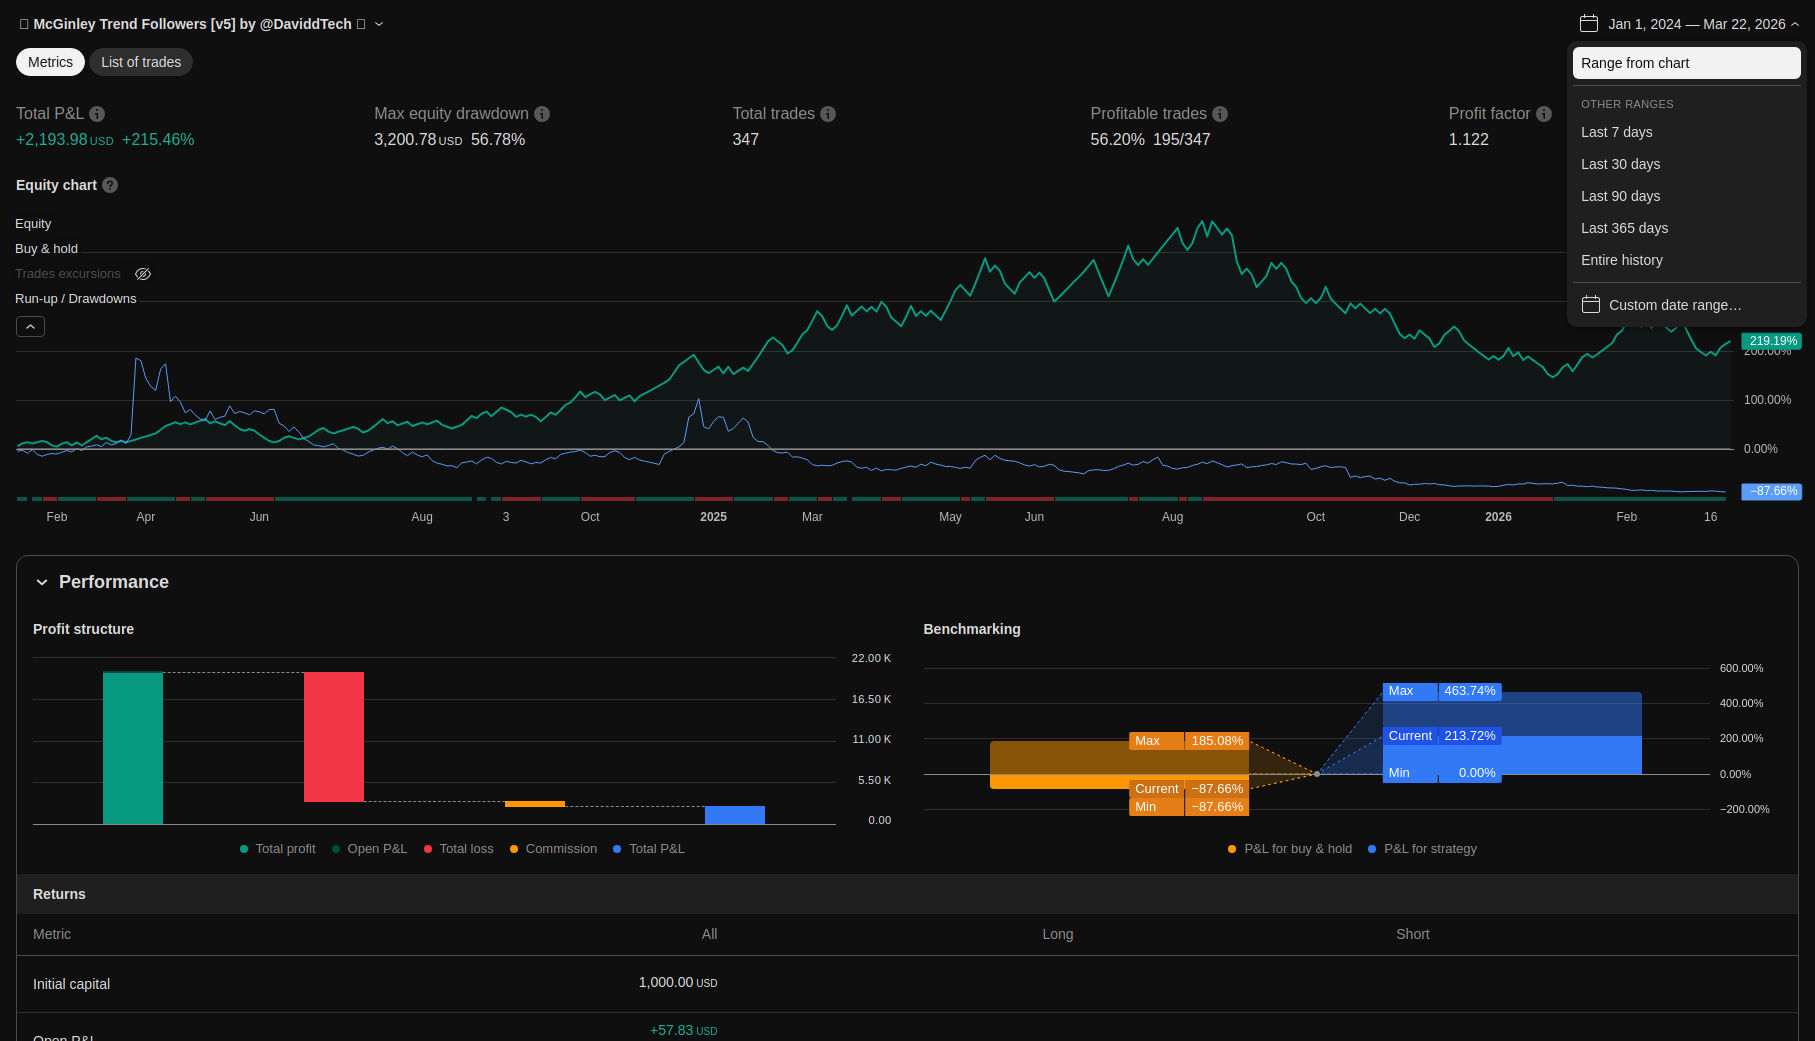
Task: Toggle the Buy & hold series in legend
Action: [46, 249]
